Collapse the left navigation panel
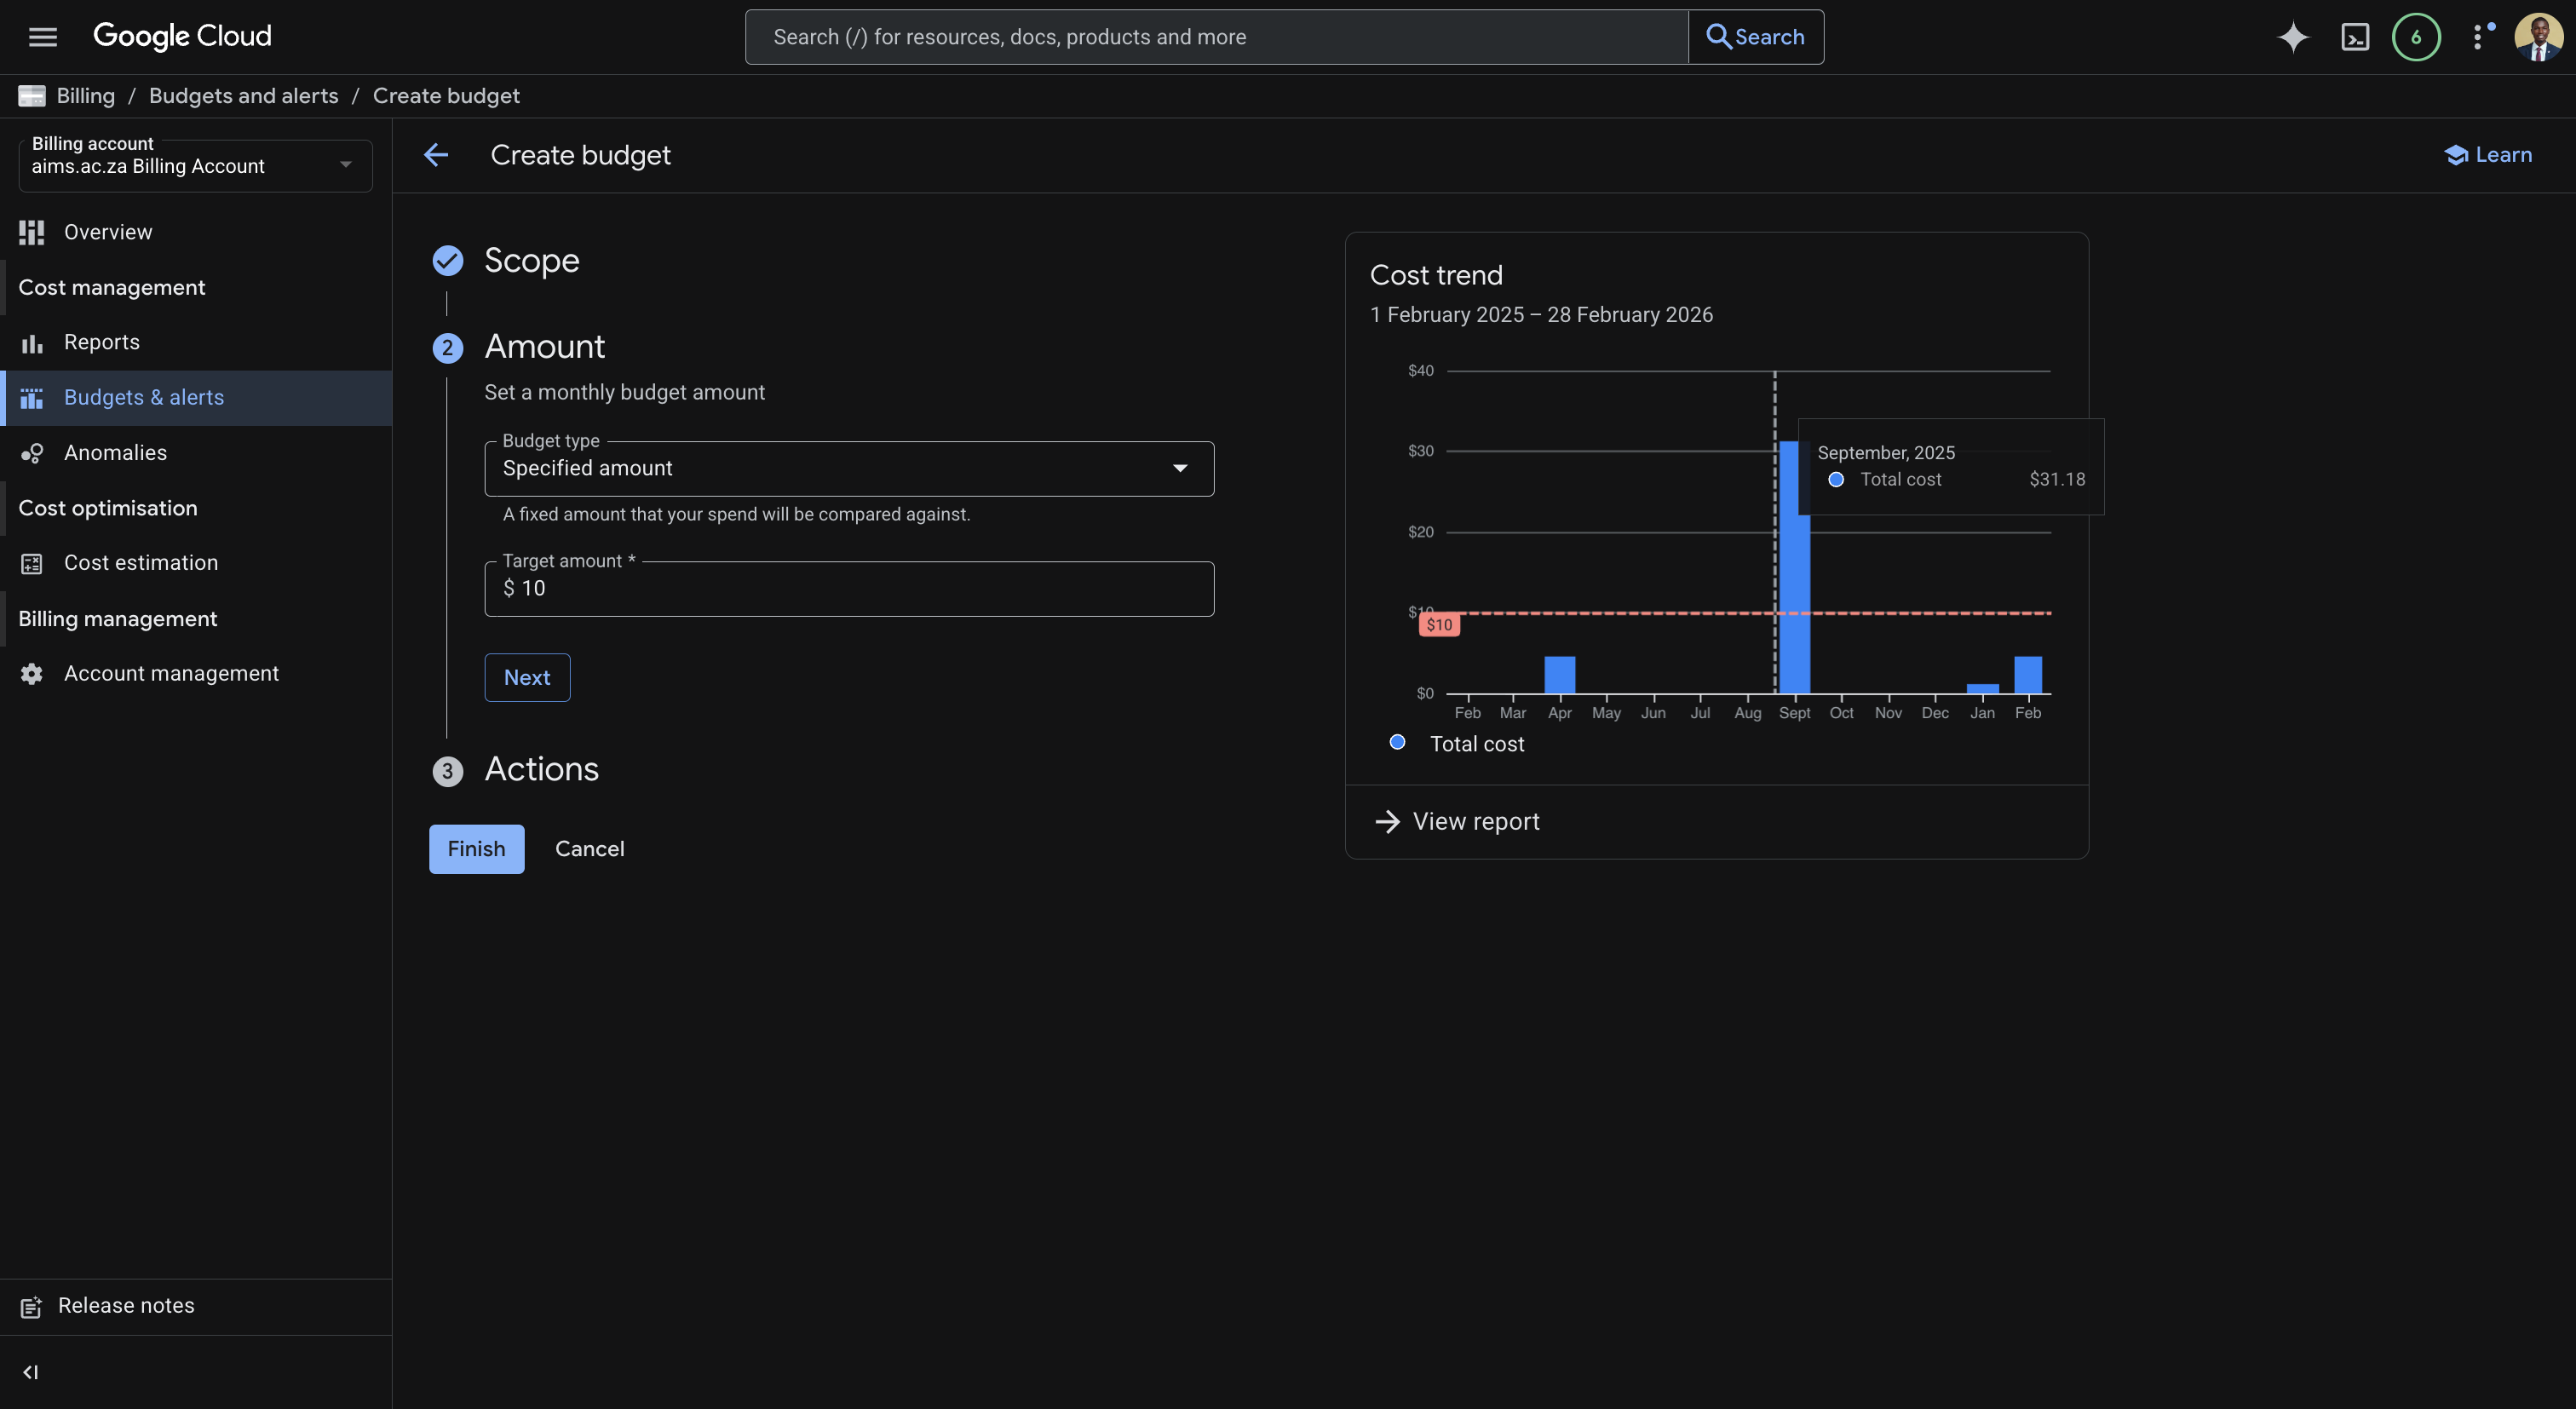 point(30,1372)
